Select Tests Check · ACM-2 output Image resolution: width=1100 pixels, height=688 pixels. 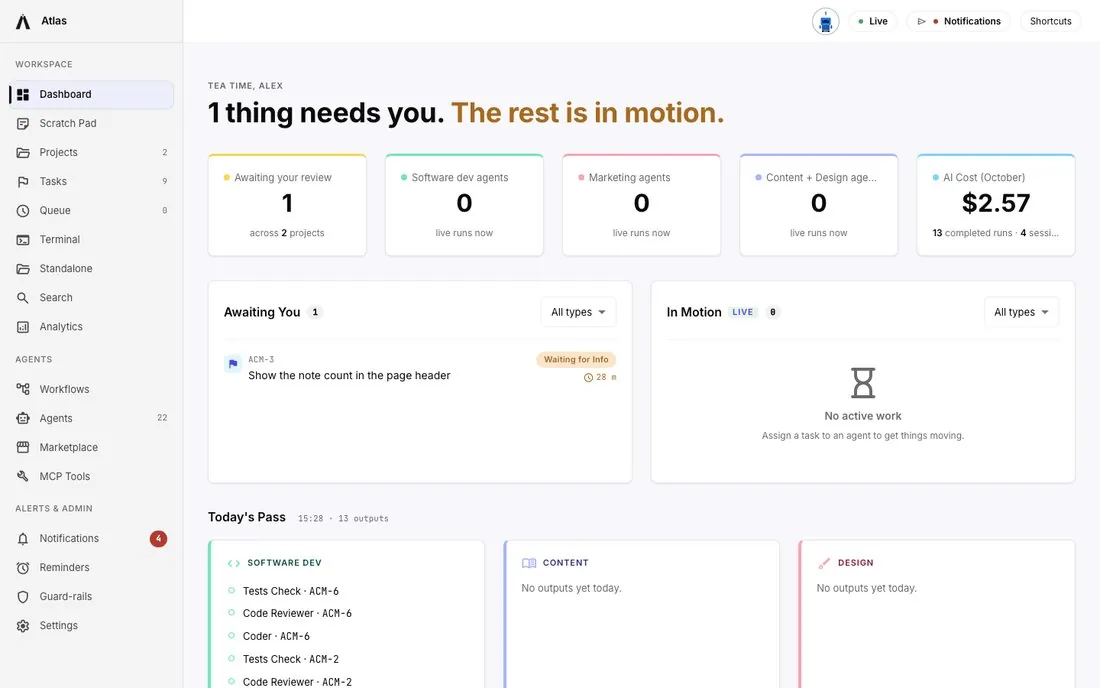tap(290, 659)
